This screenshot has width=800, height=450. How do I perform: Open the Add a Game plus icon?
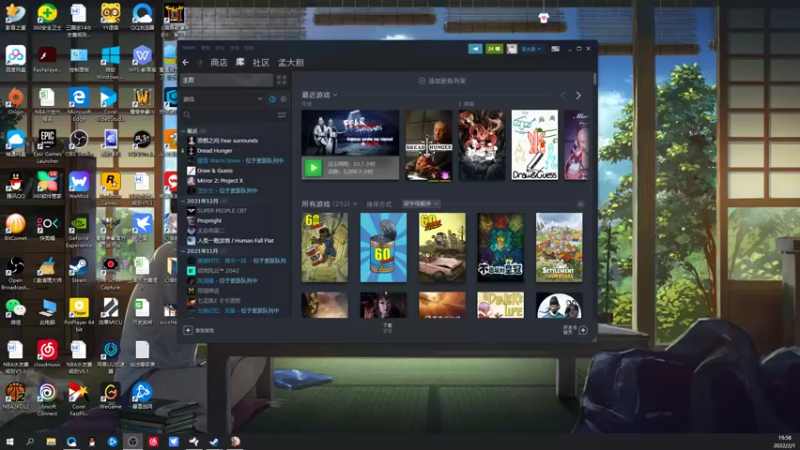click(x=188, y=330)
